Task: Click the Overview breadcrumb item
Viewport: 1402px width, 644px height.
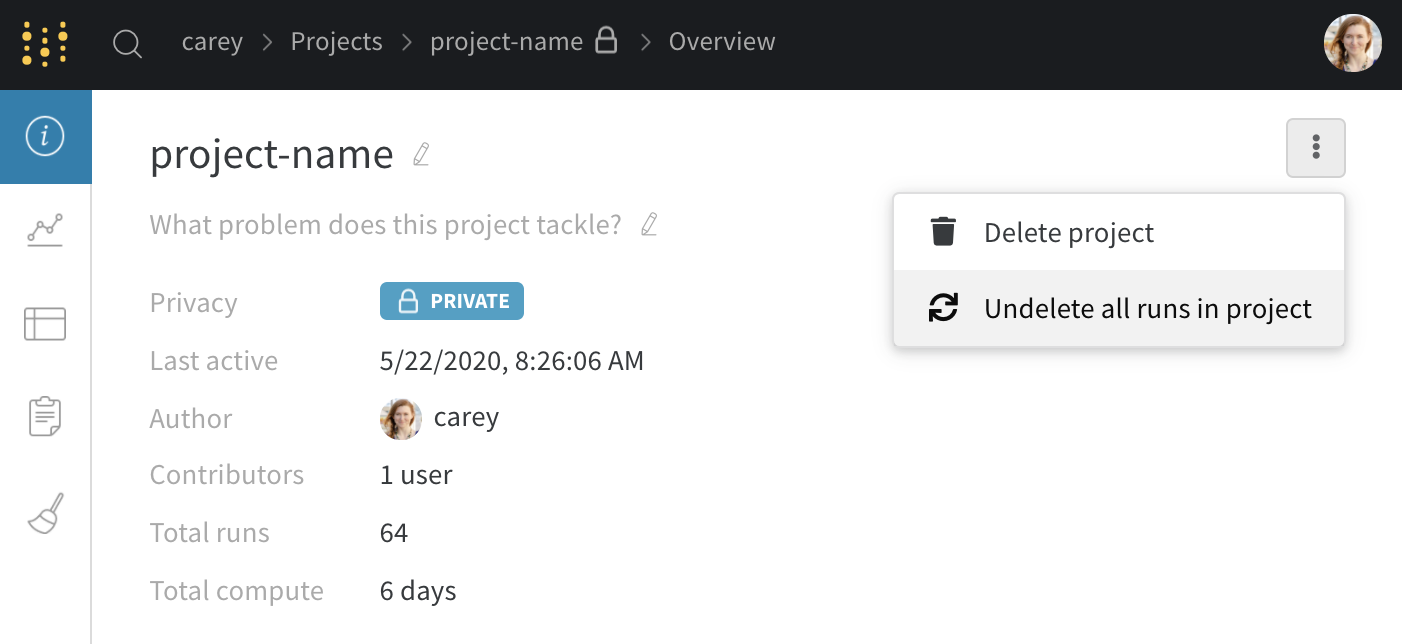Action: click(721, 42)
